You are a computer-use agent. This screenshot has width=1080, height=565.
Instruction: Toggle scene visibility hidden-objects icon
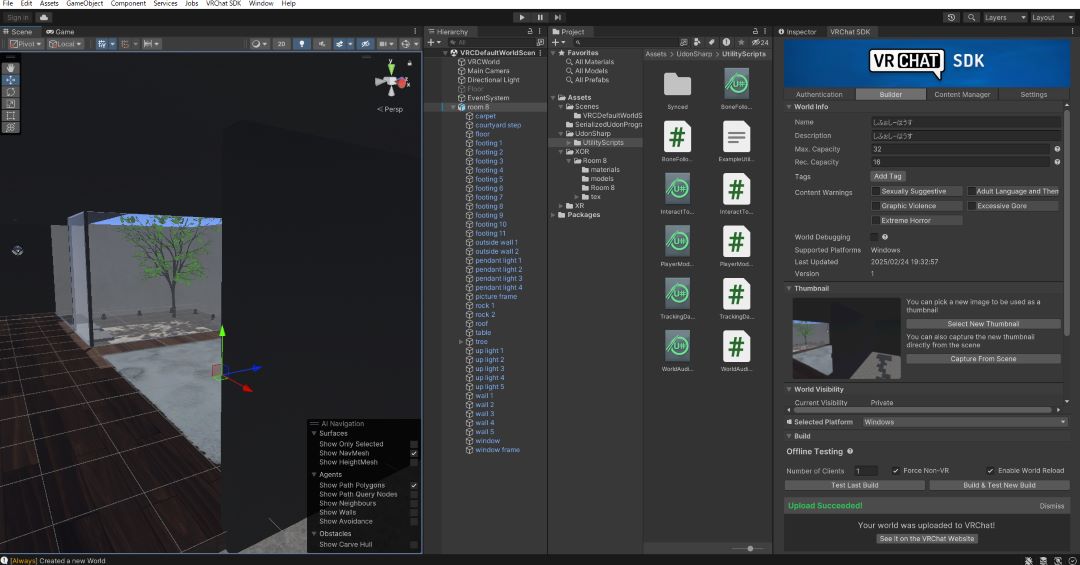coord(366,43)
